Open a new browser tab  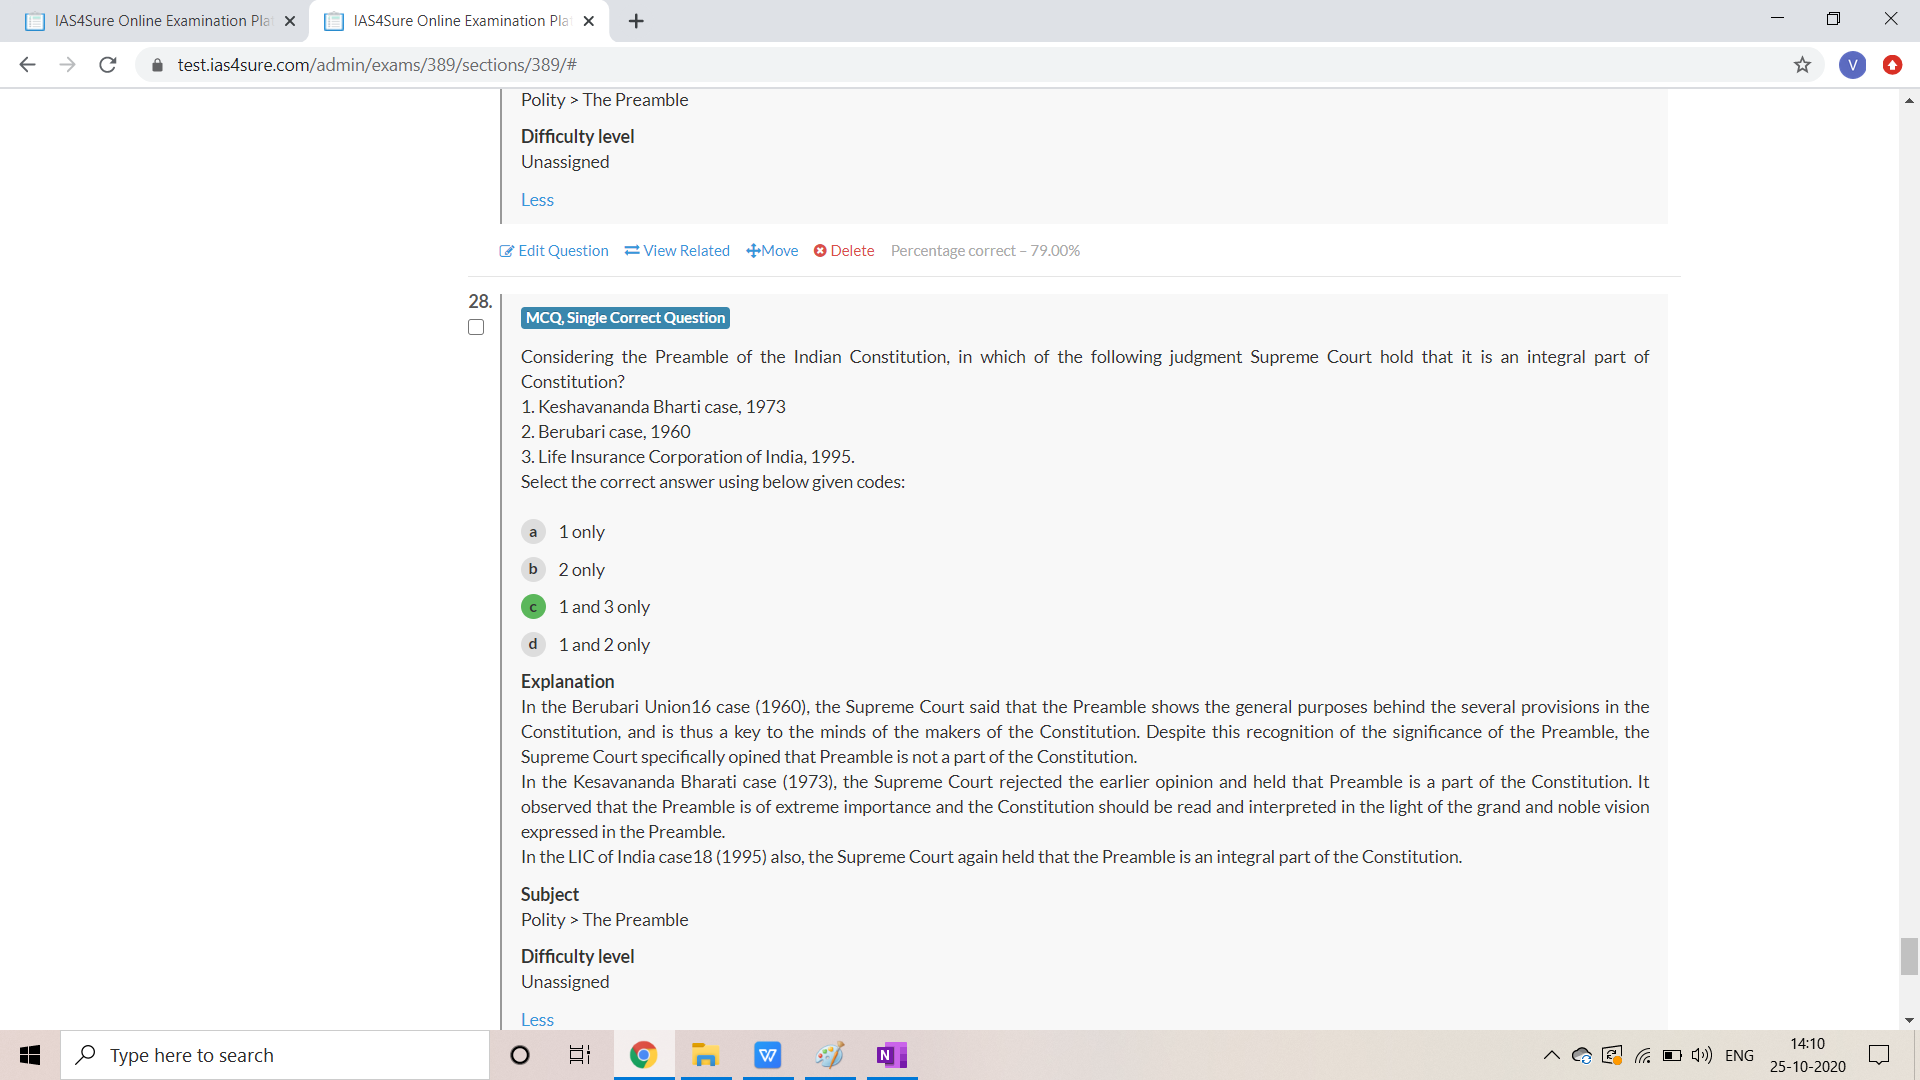636,21
